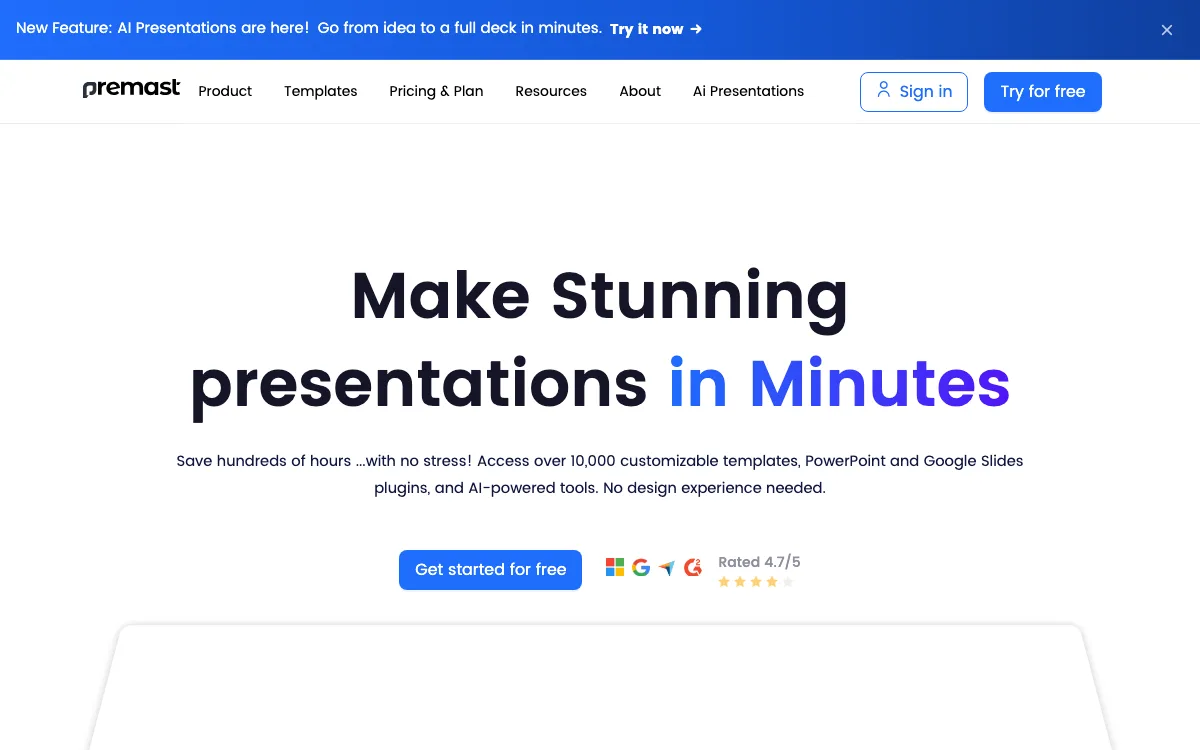Open the About menu

point(640,91)
